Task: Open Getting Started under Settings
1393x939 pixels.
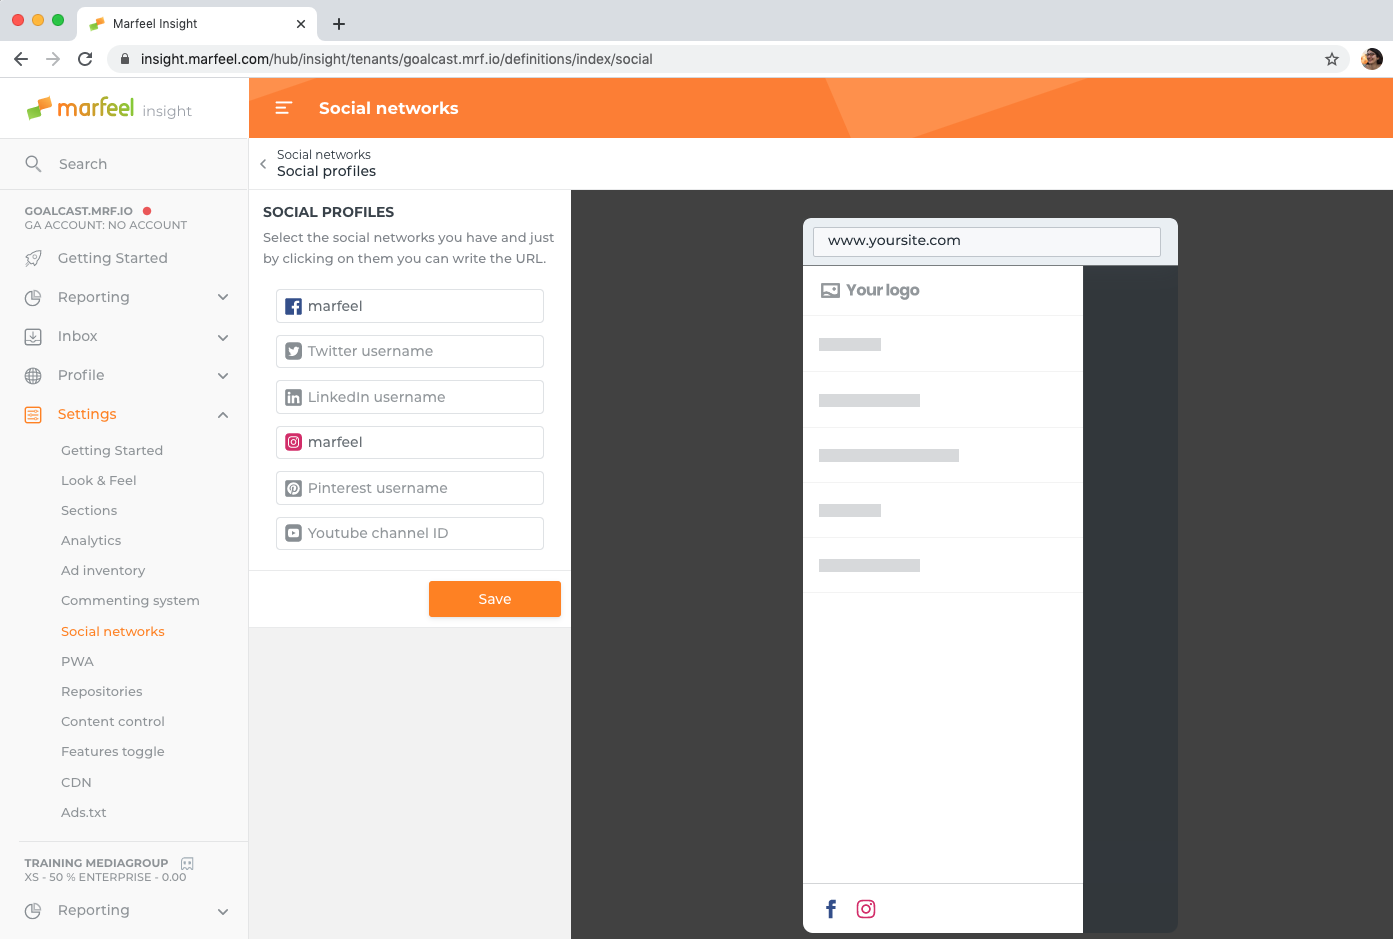Action: click(x=112, y=451)
